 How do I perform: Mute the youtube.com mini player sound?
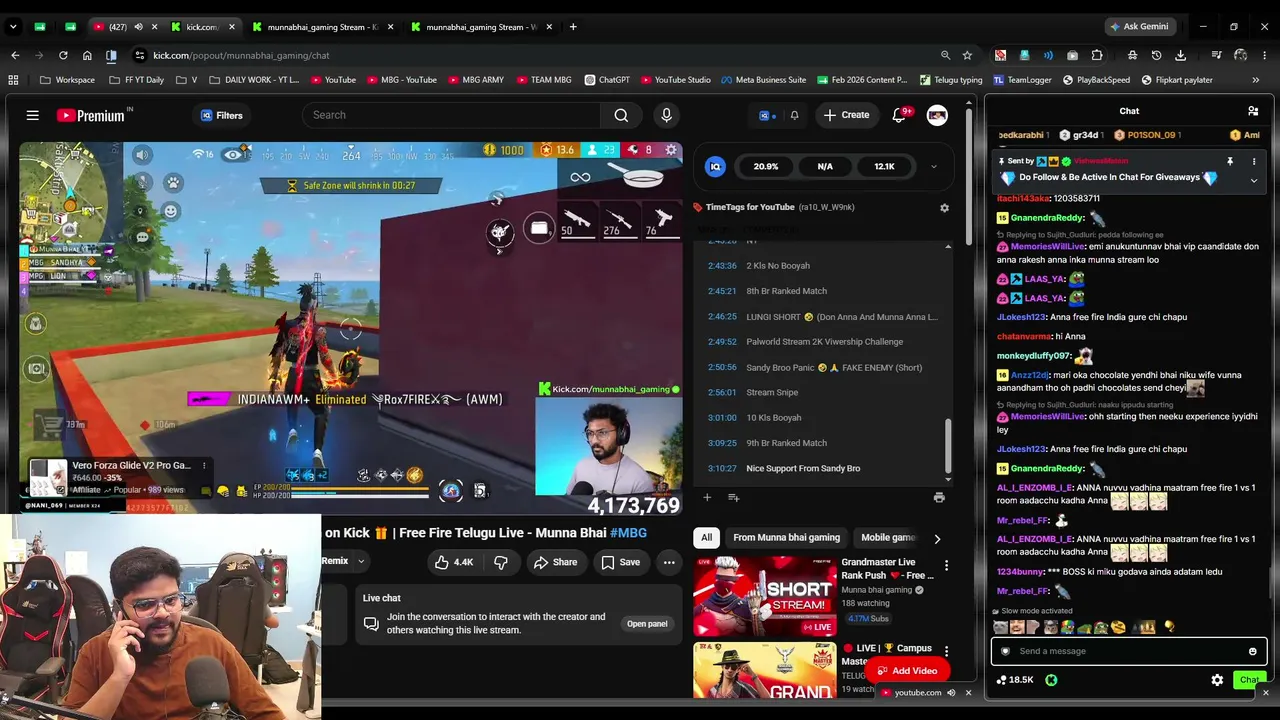click(951, 692)
